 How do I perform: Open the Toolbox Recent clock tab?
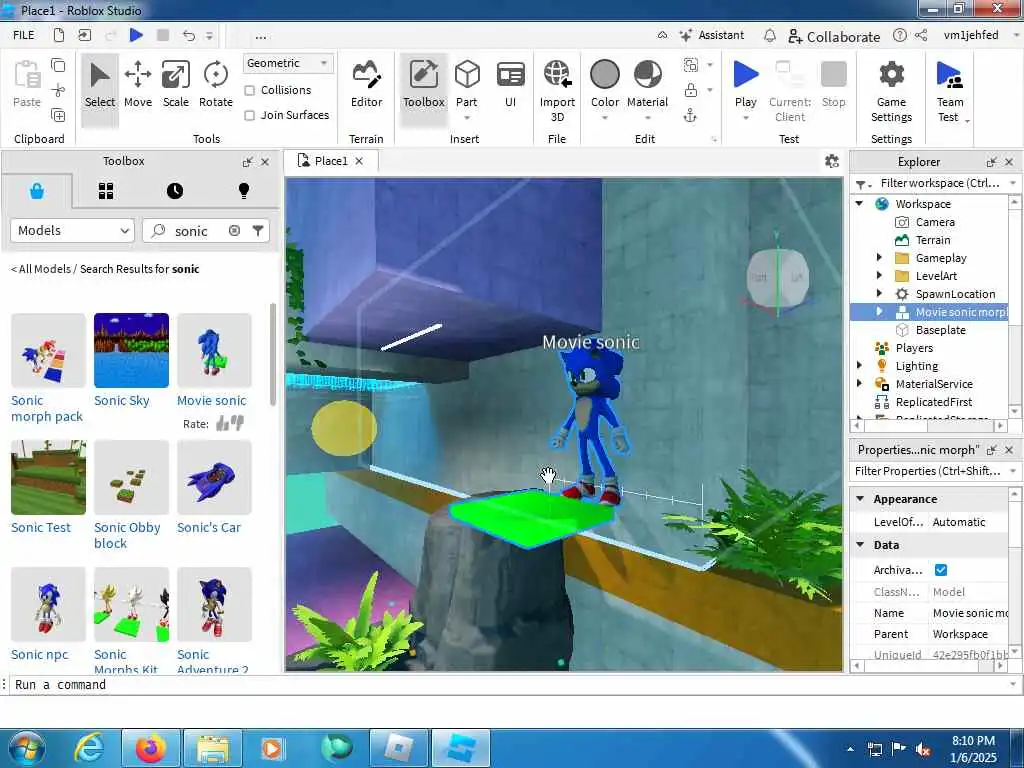[x=174, y=191]
